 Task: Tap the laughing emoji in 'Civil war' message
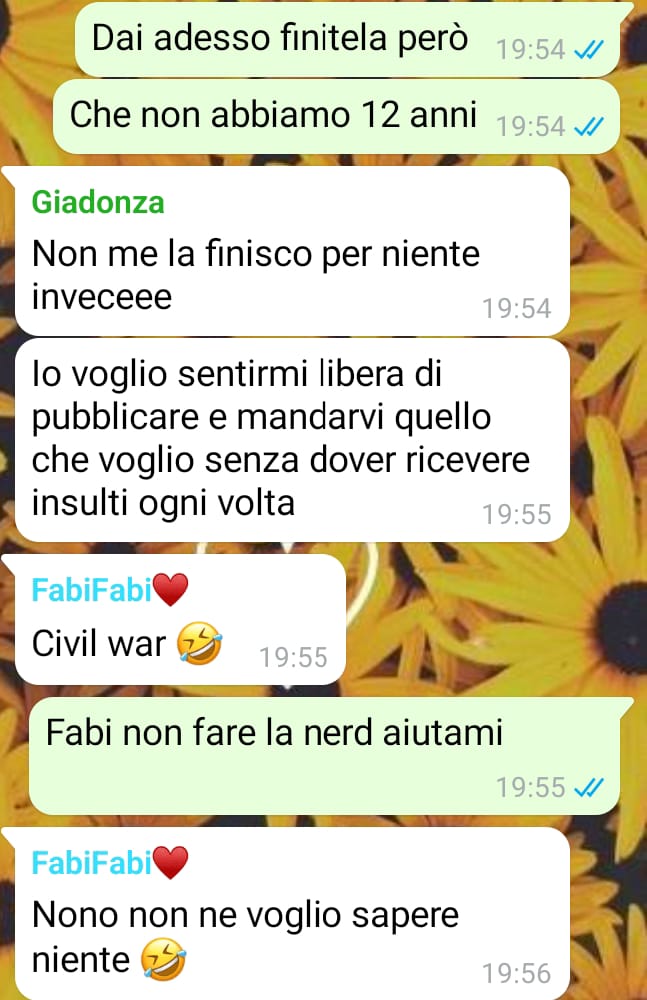tap(200, 643)
